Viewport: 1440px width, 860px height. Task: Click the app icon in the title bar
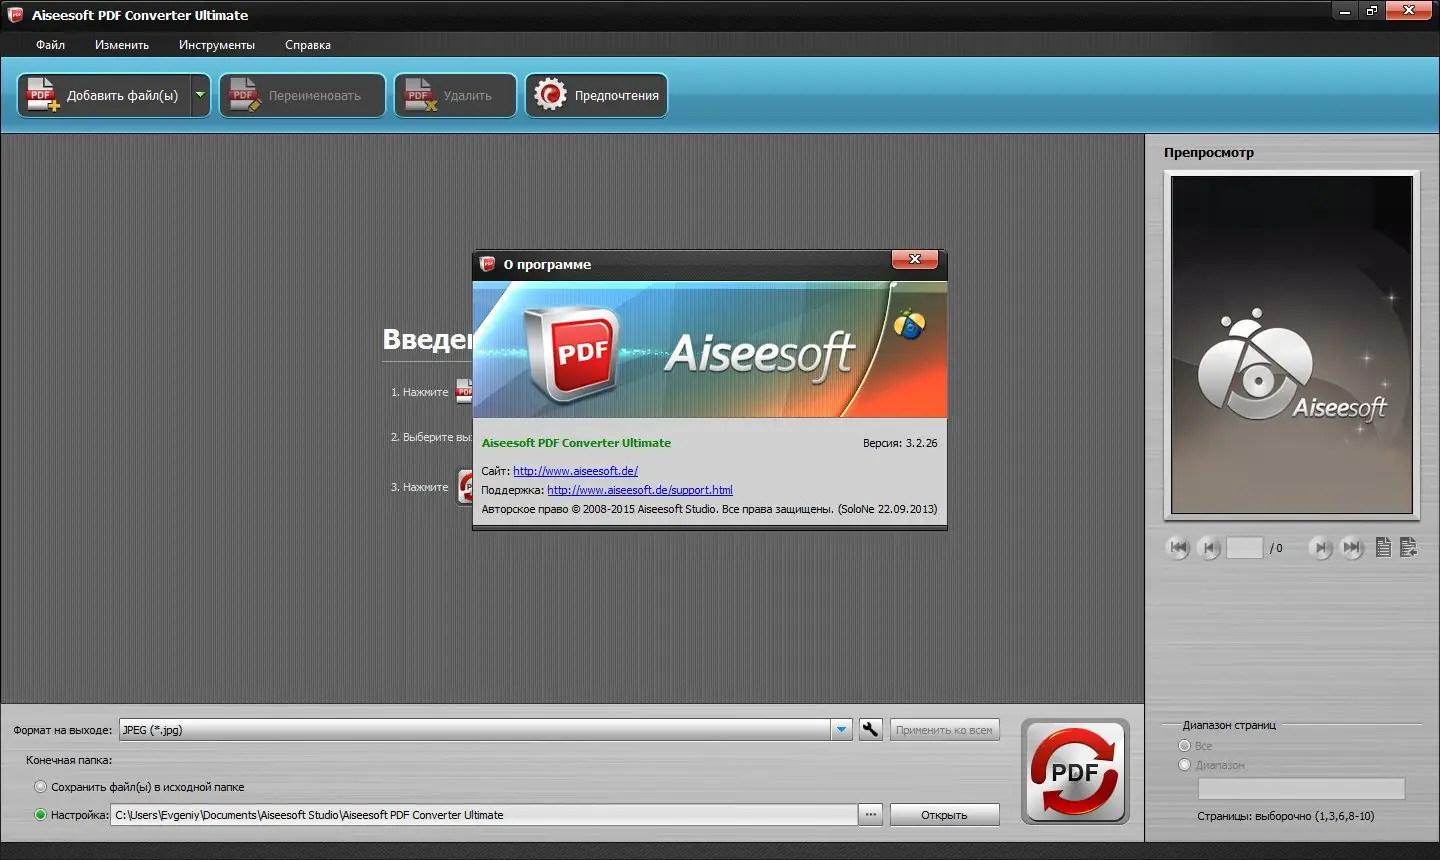[15, 15]
